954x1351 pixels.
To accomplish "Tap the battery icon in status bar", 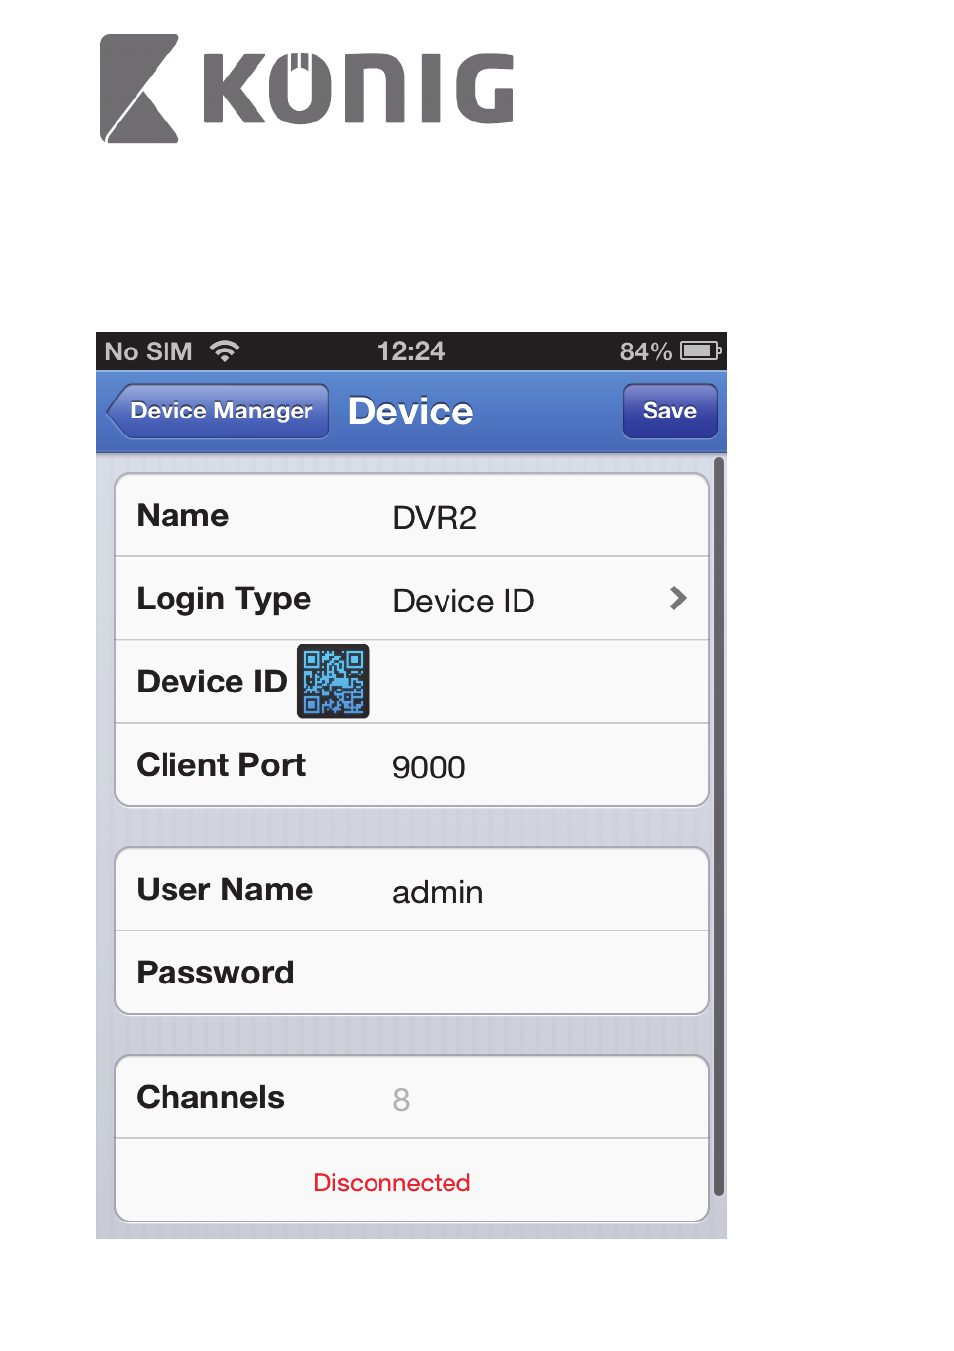I will click(700, 351).
